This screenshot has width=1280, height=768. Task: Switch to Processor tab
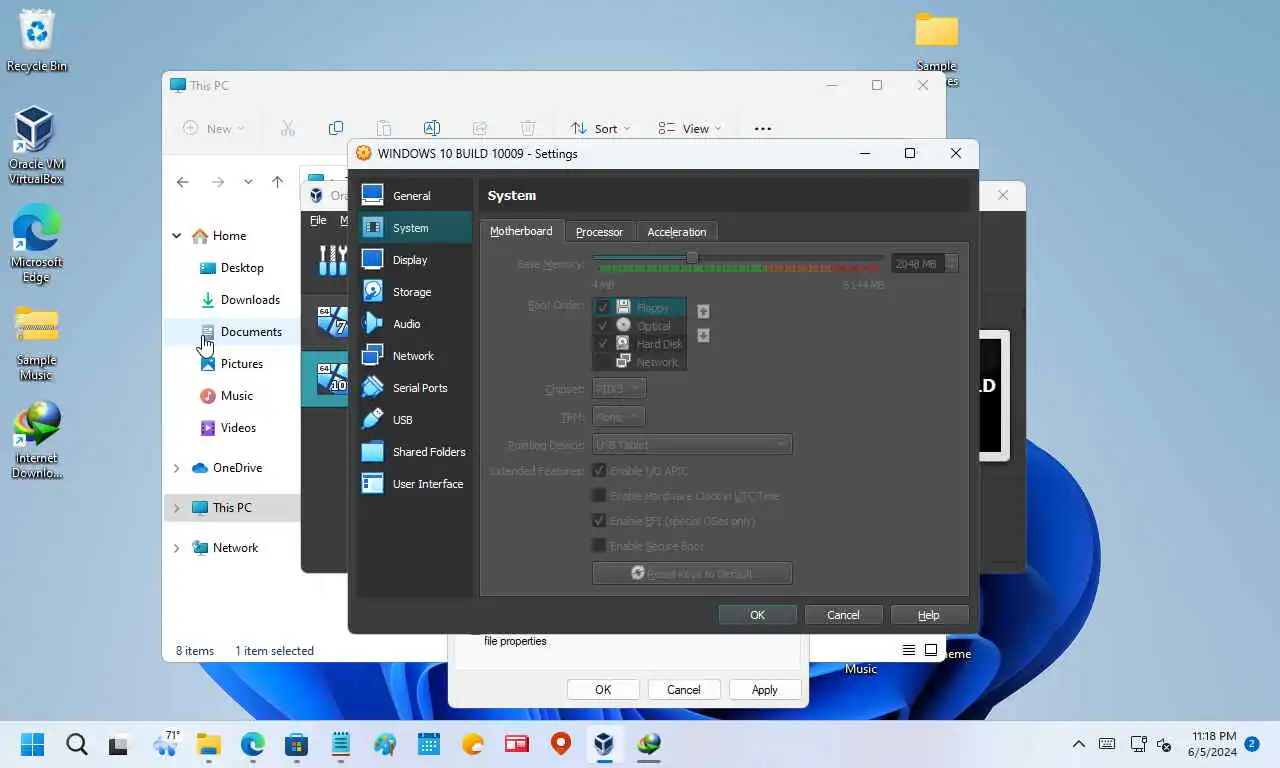[599, 232]
